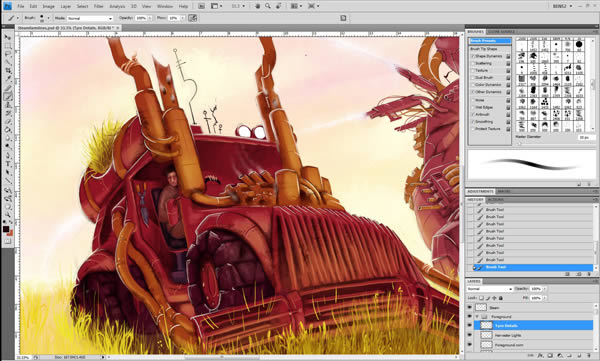Hide the Beam layer
The height and width of the screenshot is (361, 600).
pyautogui.click(x=470, y=307)
